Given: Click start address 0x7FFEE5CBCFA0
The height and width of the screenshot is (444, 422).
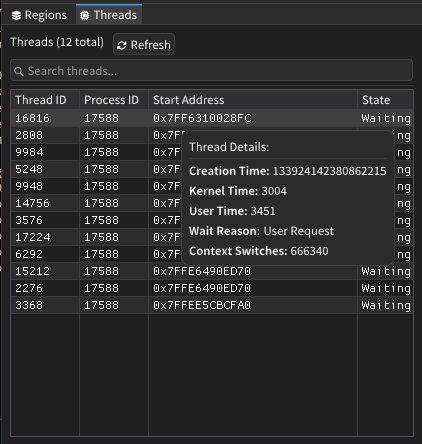Looking at the screenshot, I should pyautogui.click(x=202, y=305).
